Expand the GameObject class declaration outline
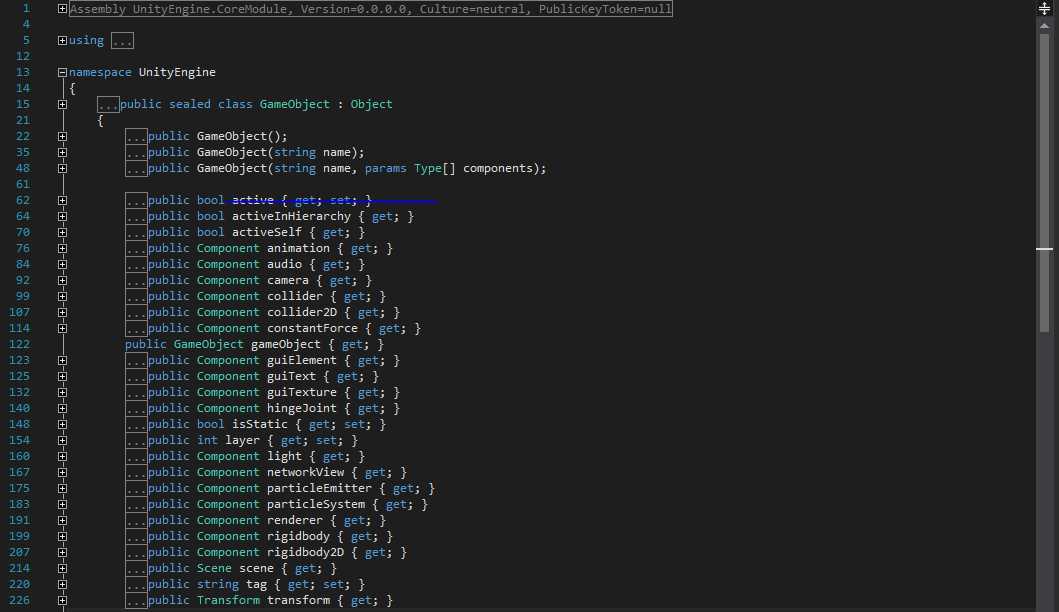 62,105
